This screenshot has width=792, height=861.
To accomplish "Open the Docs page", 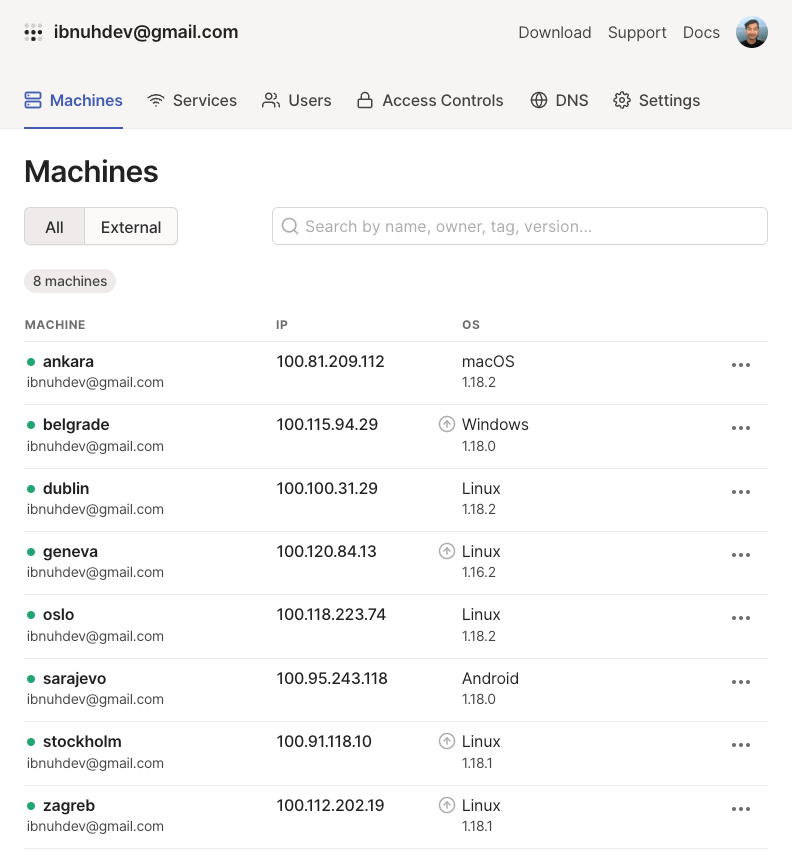I will pyautogui.click(x=701, y=32).
